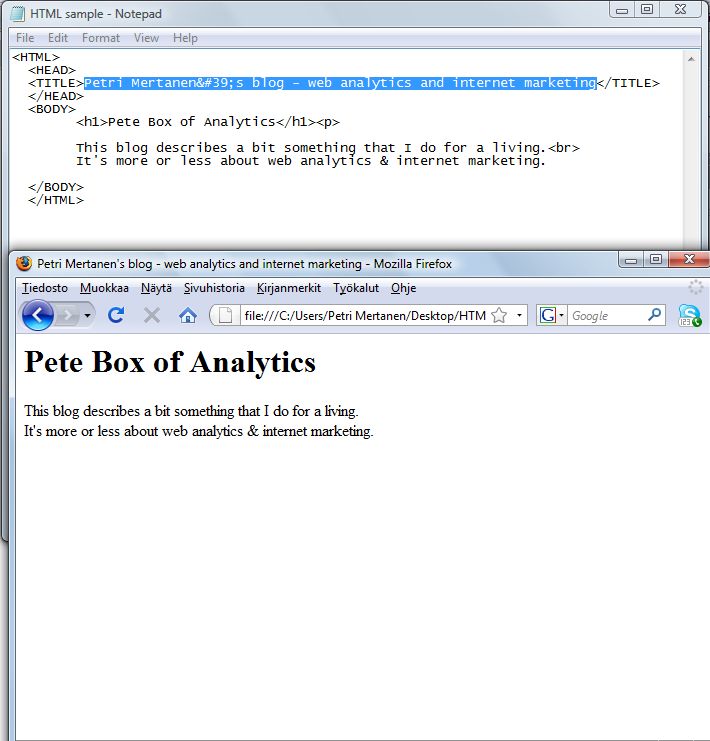Click the </BODY> tag line in Notepad
The image size is (710, 741).
pyautogui.click(x=56, y=187)
